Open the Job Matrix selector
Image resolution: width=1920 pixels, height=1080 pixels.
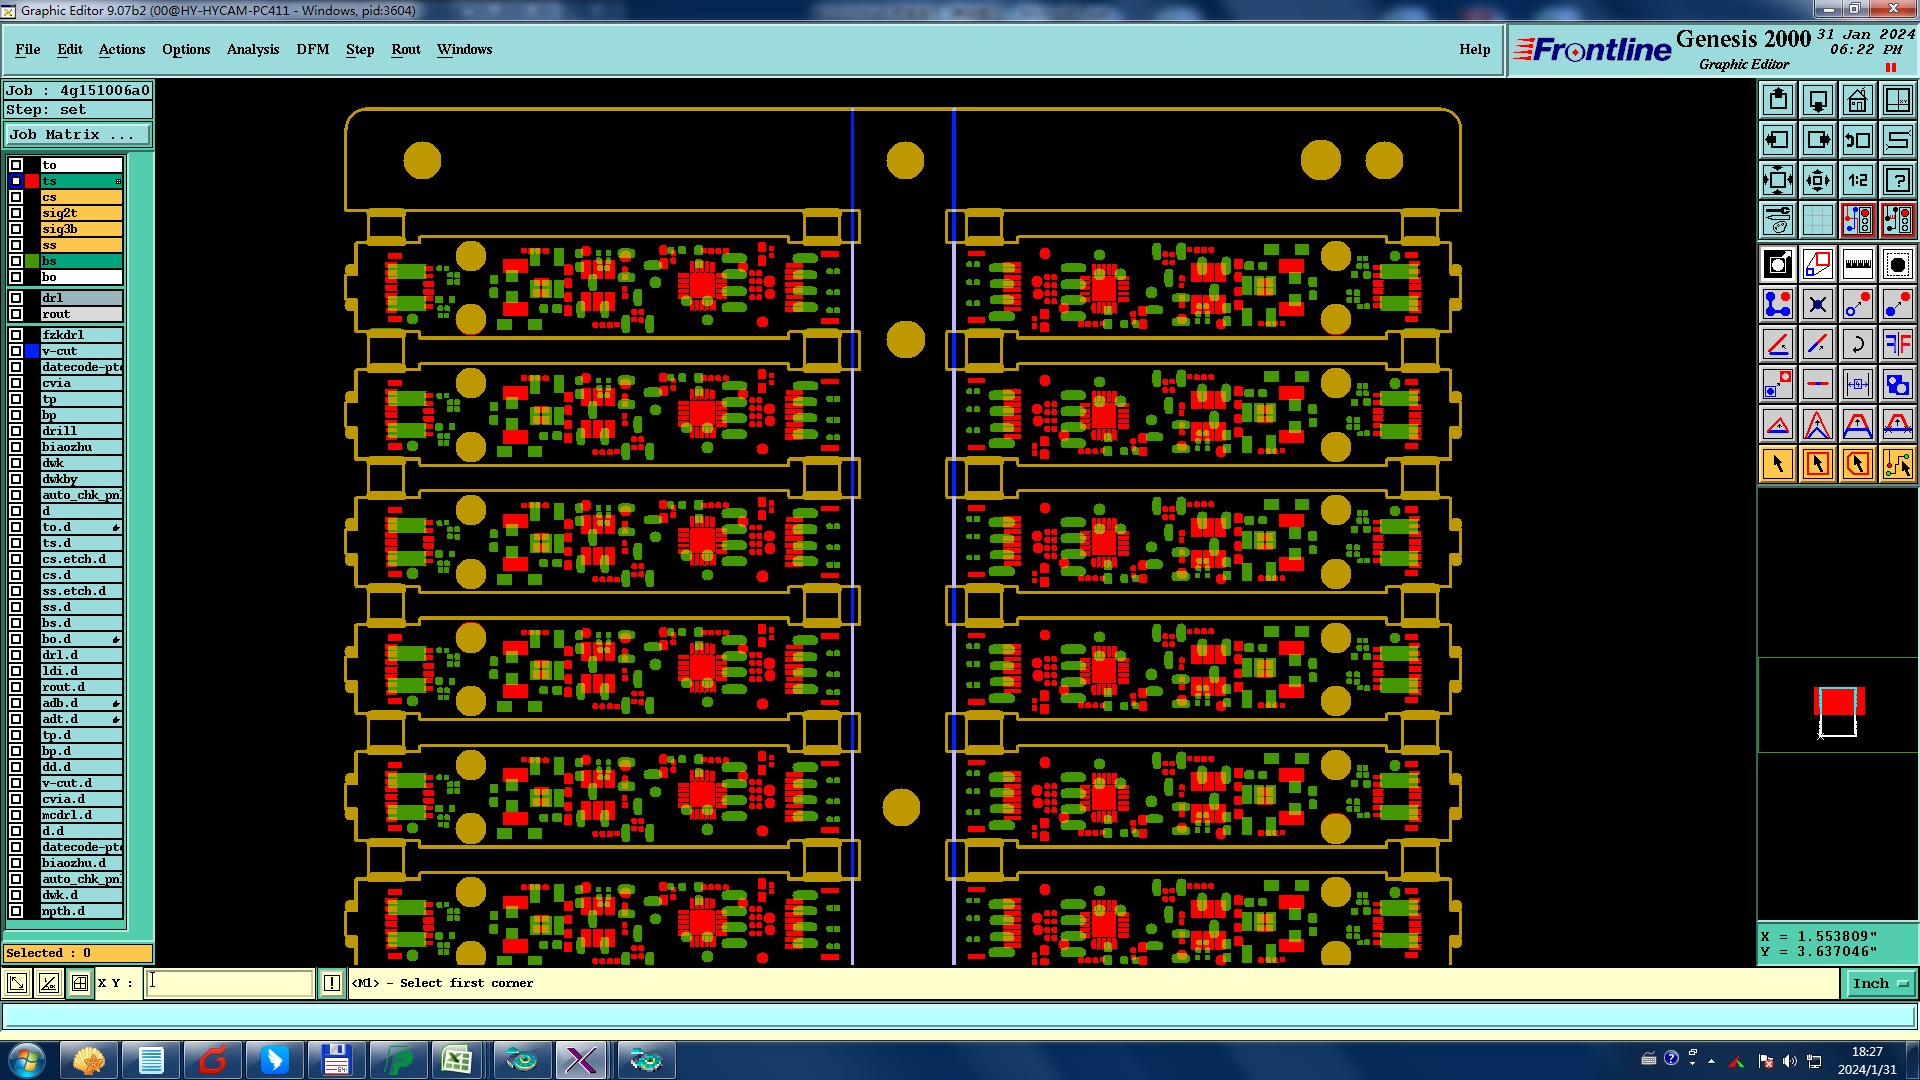[78, 135]
